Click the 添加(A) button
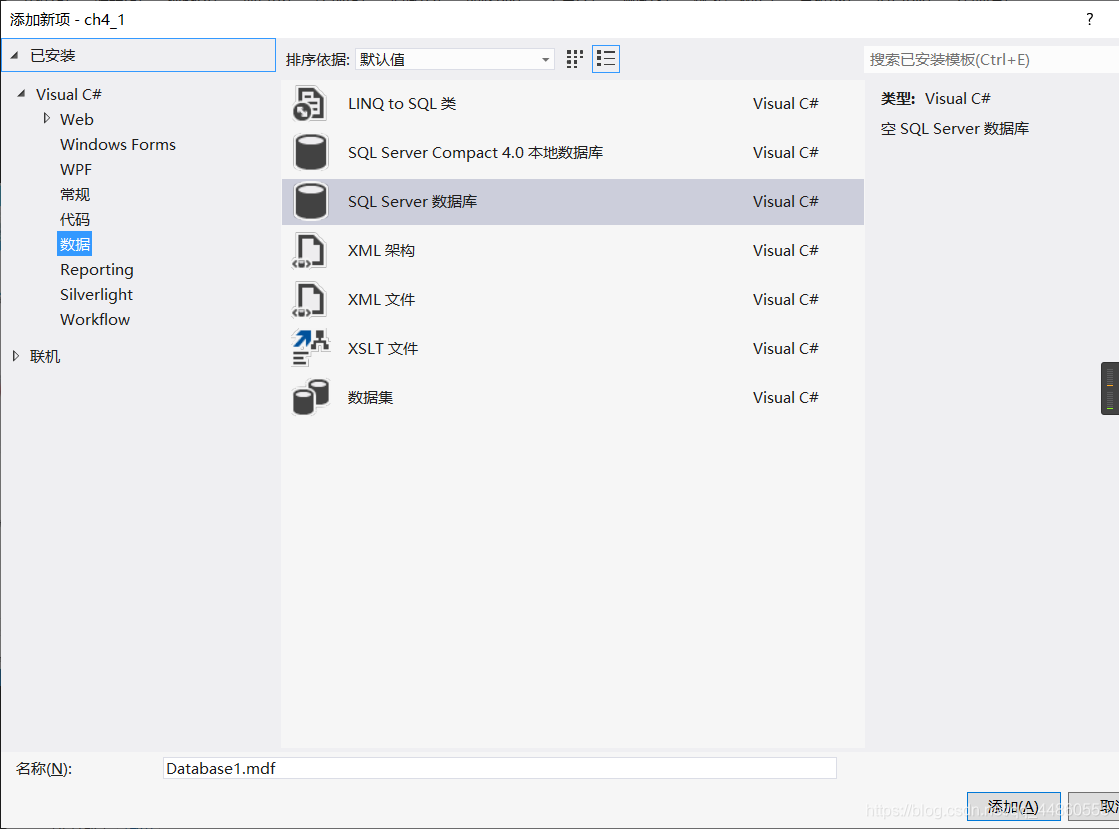The height and width of the screenshot is (829, 1119). [1013, 807]
